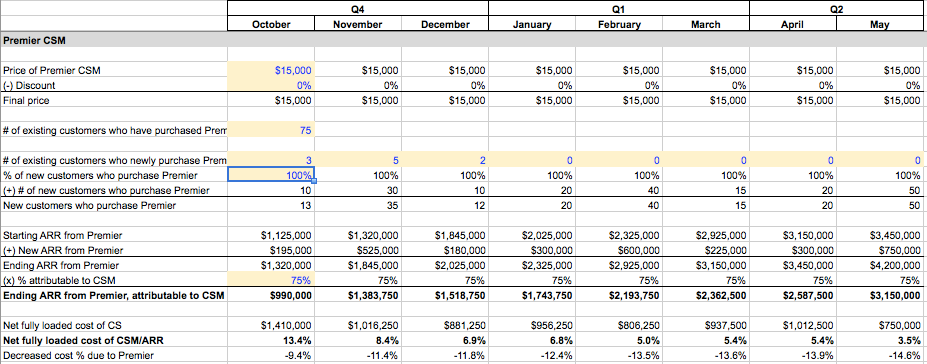Select the (+) New ARR from Premier label

(x=63, y=250)
